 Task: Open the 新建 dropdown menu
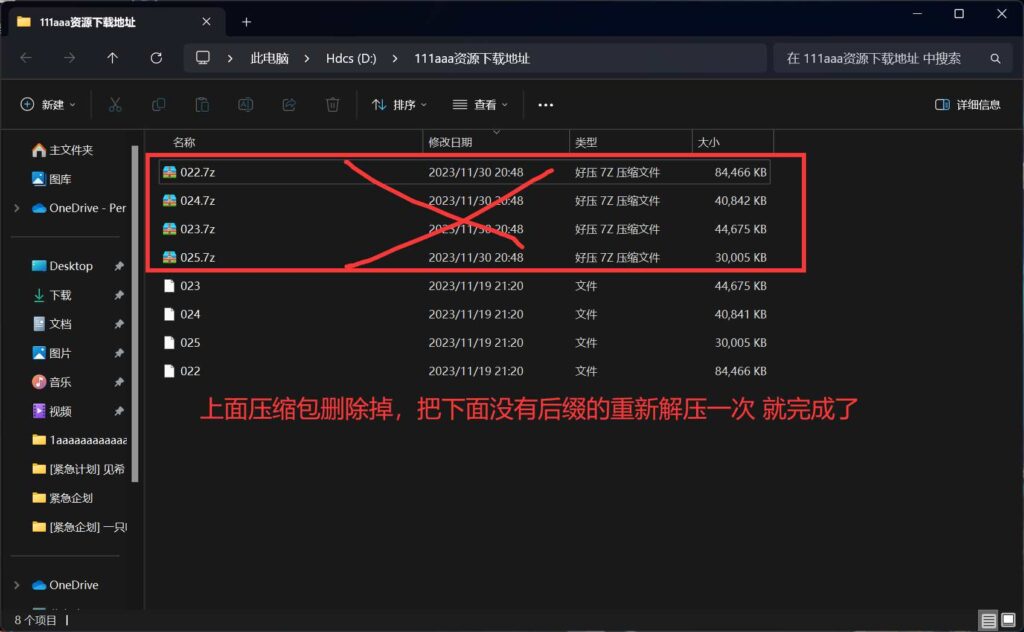coord(48,104)
